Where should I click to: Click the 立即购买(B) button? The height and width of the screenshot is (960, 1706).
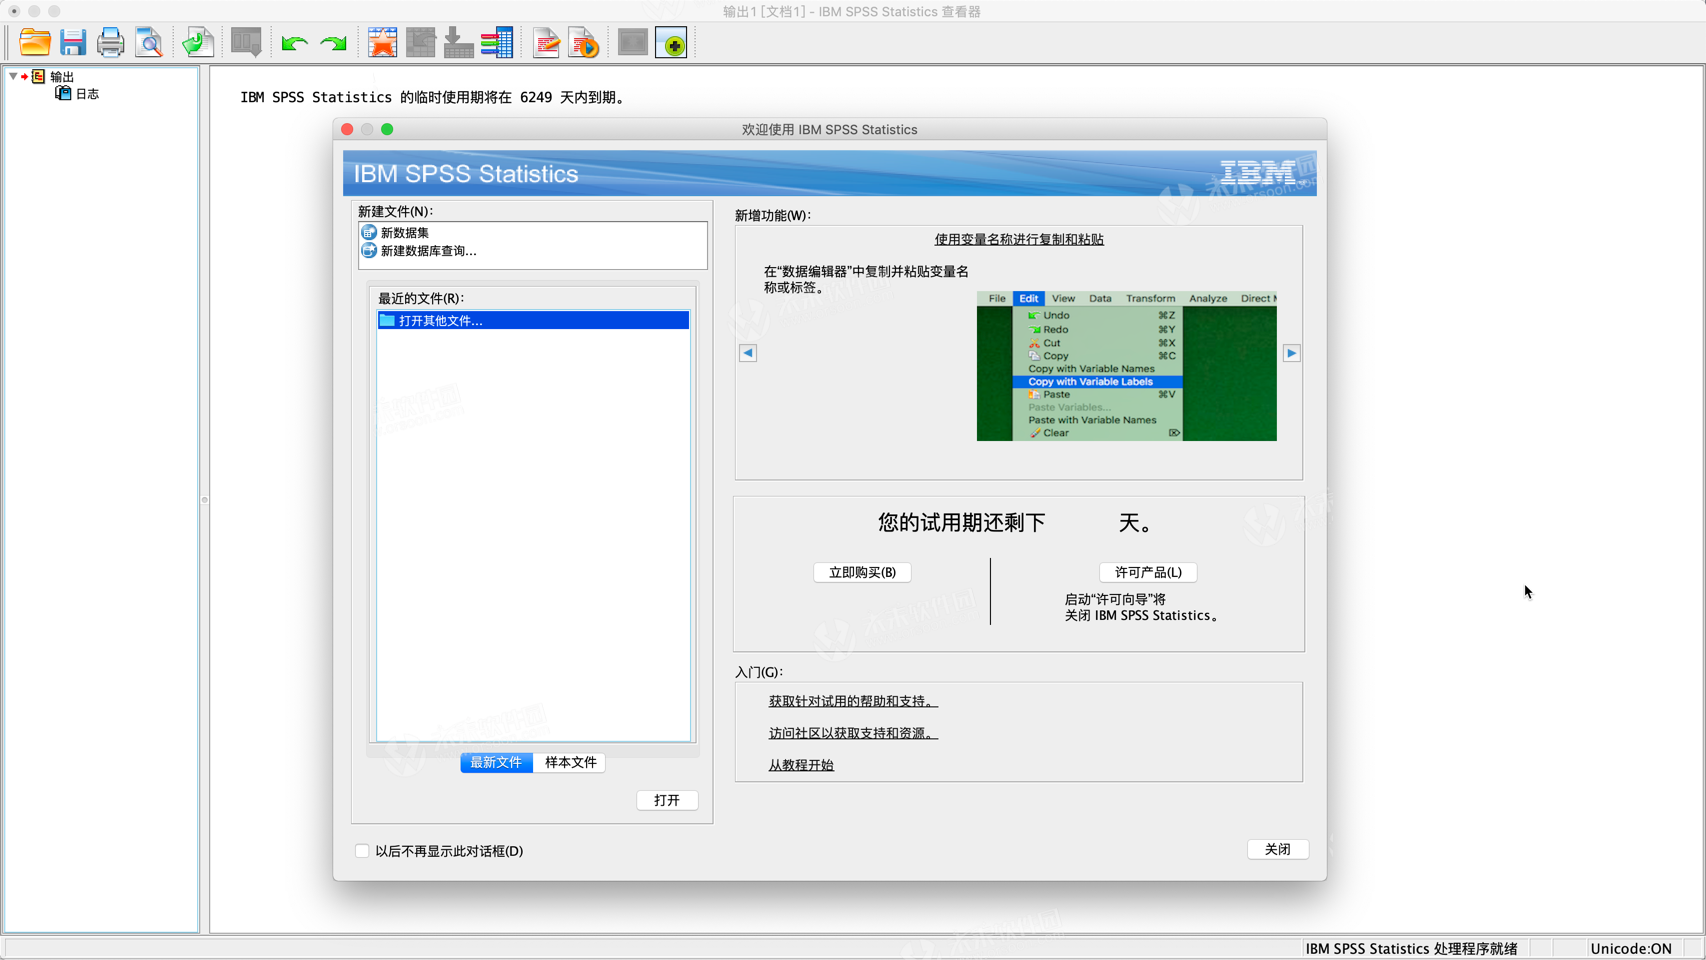(x=862, y=572)
